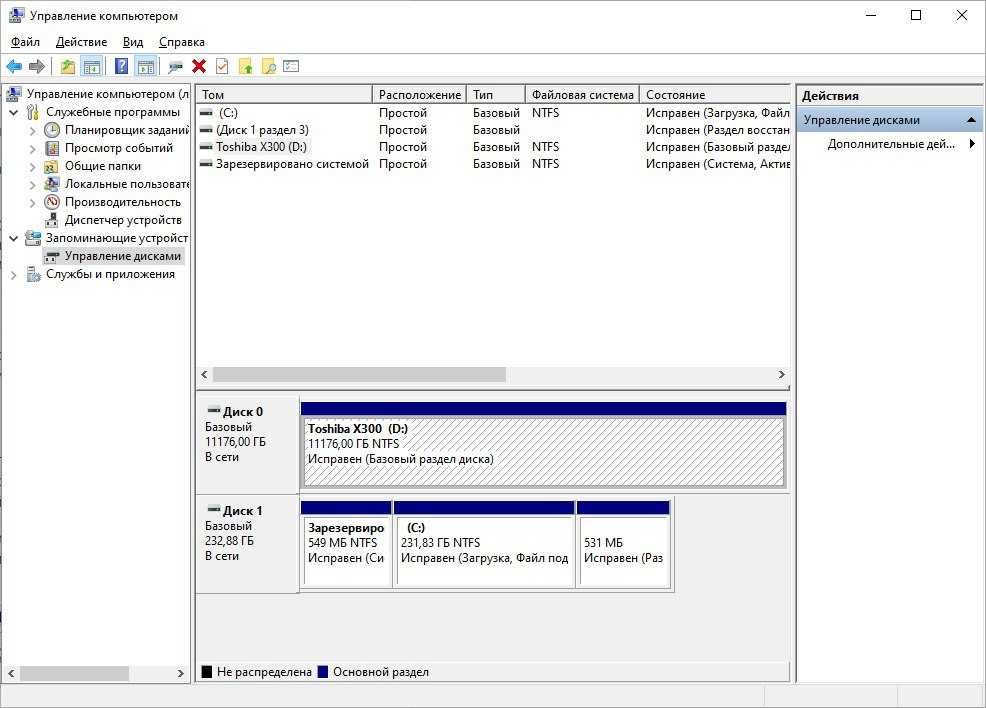986x708 pixels.
Task: Toggle the console tree show/hide icon
Action: coord(92,67)
